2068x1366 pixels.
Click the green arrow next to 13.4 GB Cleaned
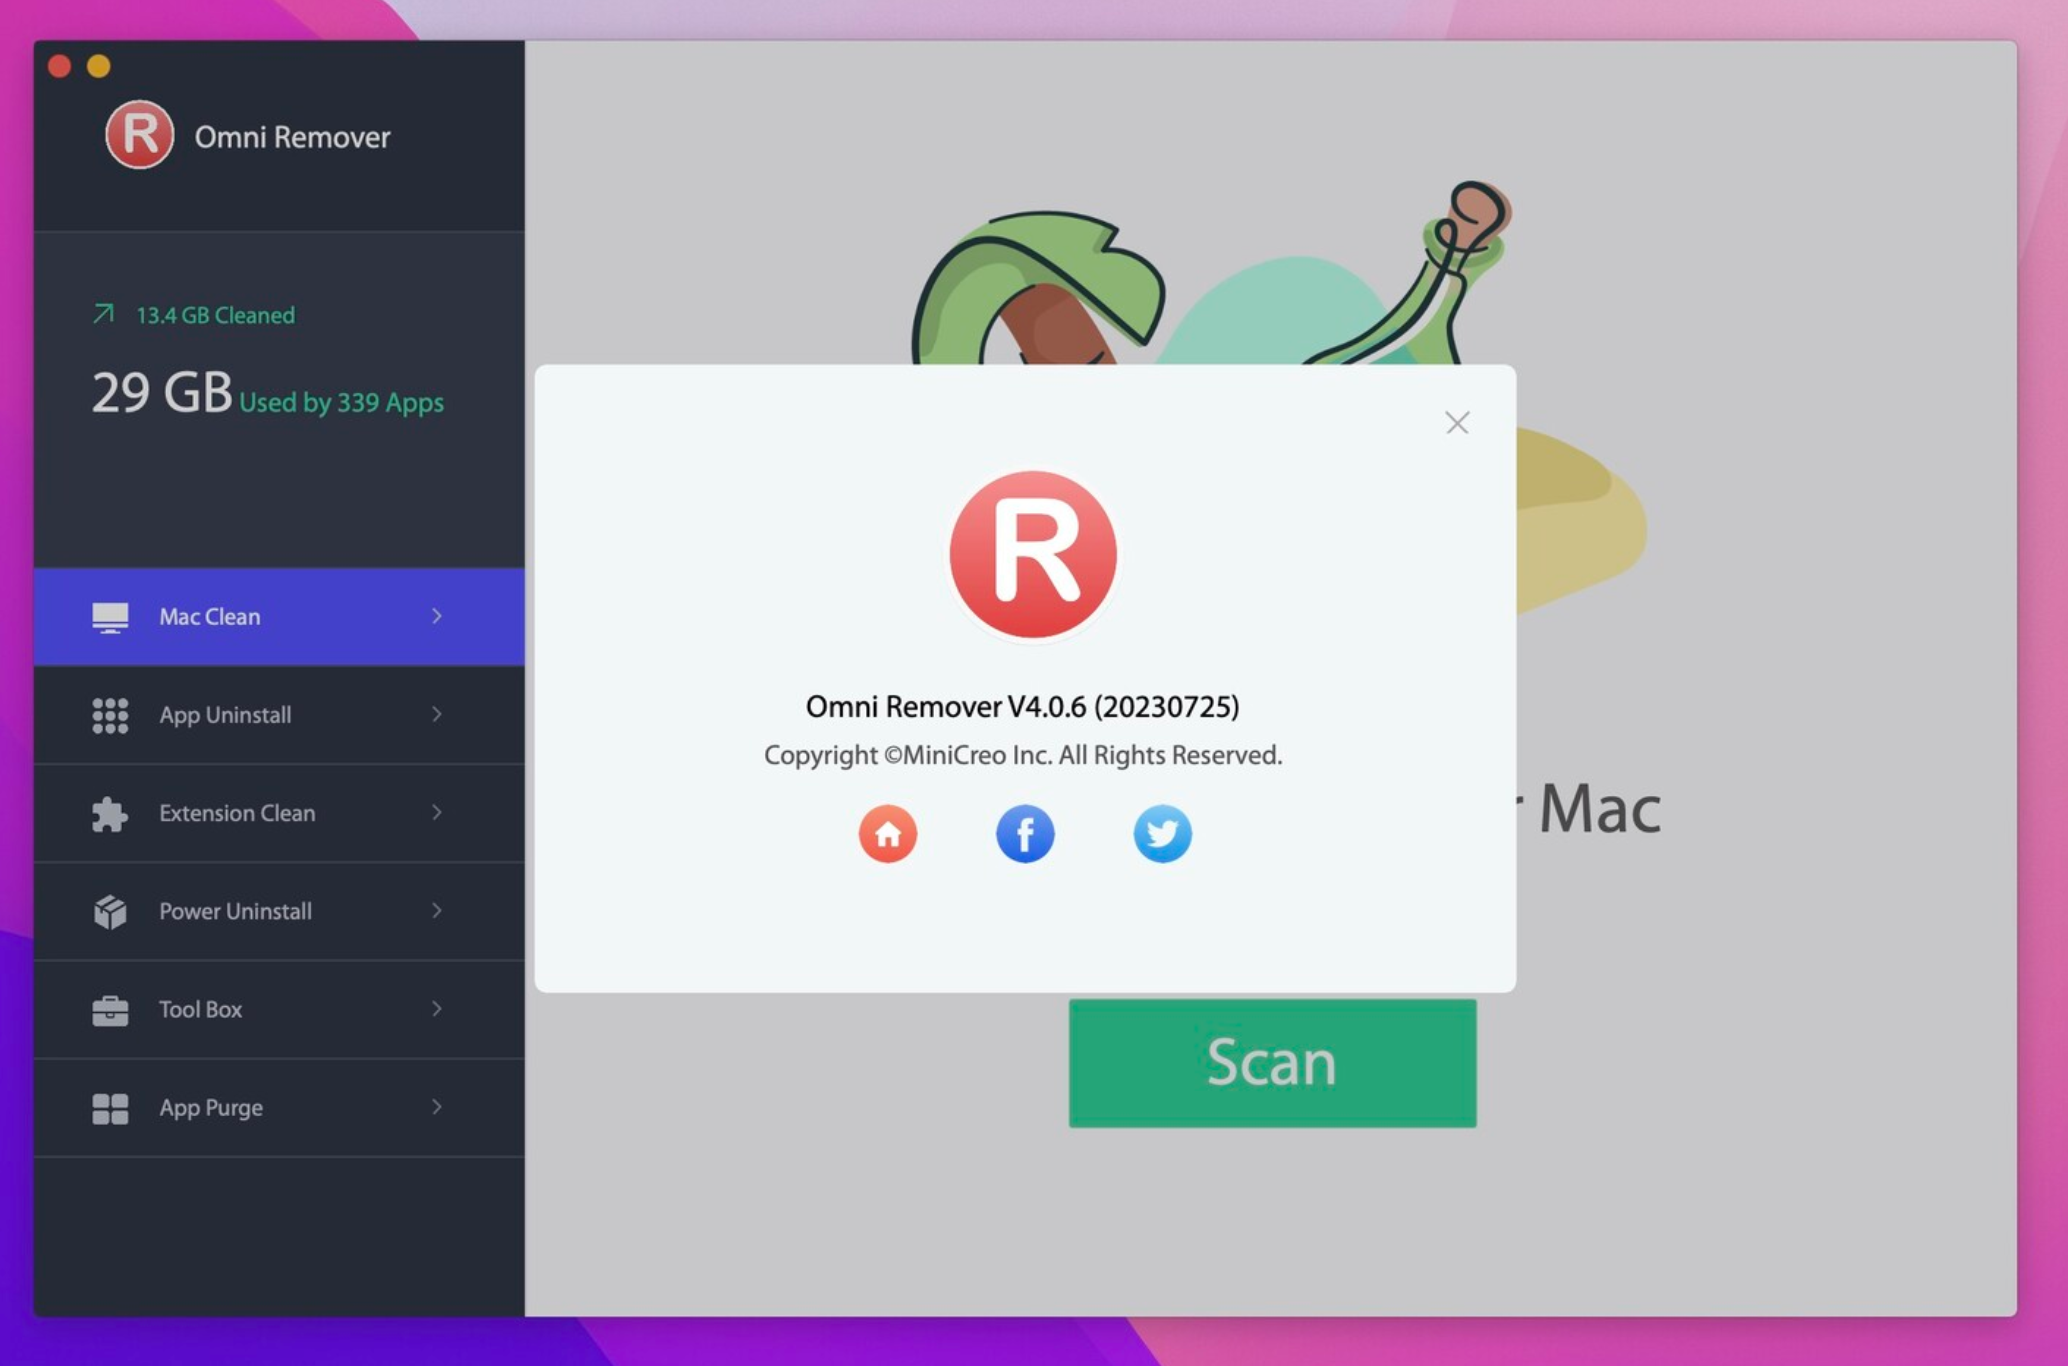tap(103, 314)
